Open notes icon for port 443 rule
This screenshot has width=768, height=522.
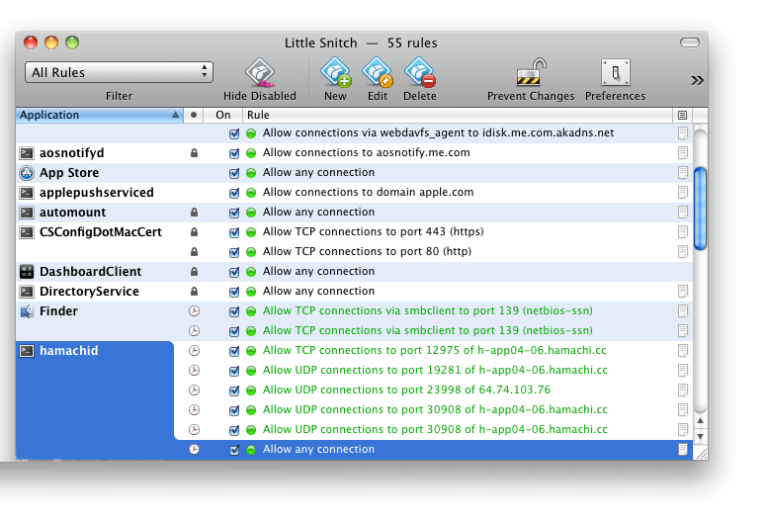point(682,232)
